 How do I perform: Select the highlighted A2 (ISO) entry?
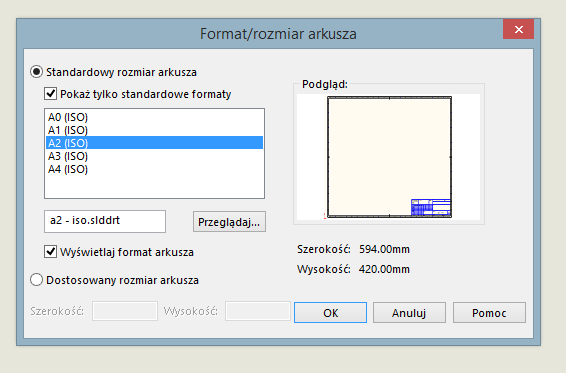pyautogui.click(x=154, y=143)
